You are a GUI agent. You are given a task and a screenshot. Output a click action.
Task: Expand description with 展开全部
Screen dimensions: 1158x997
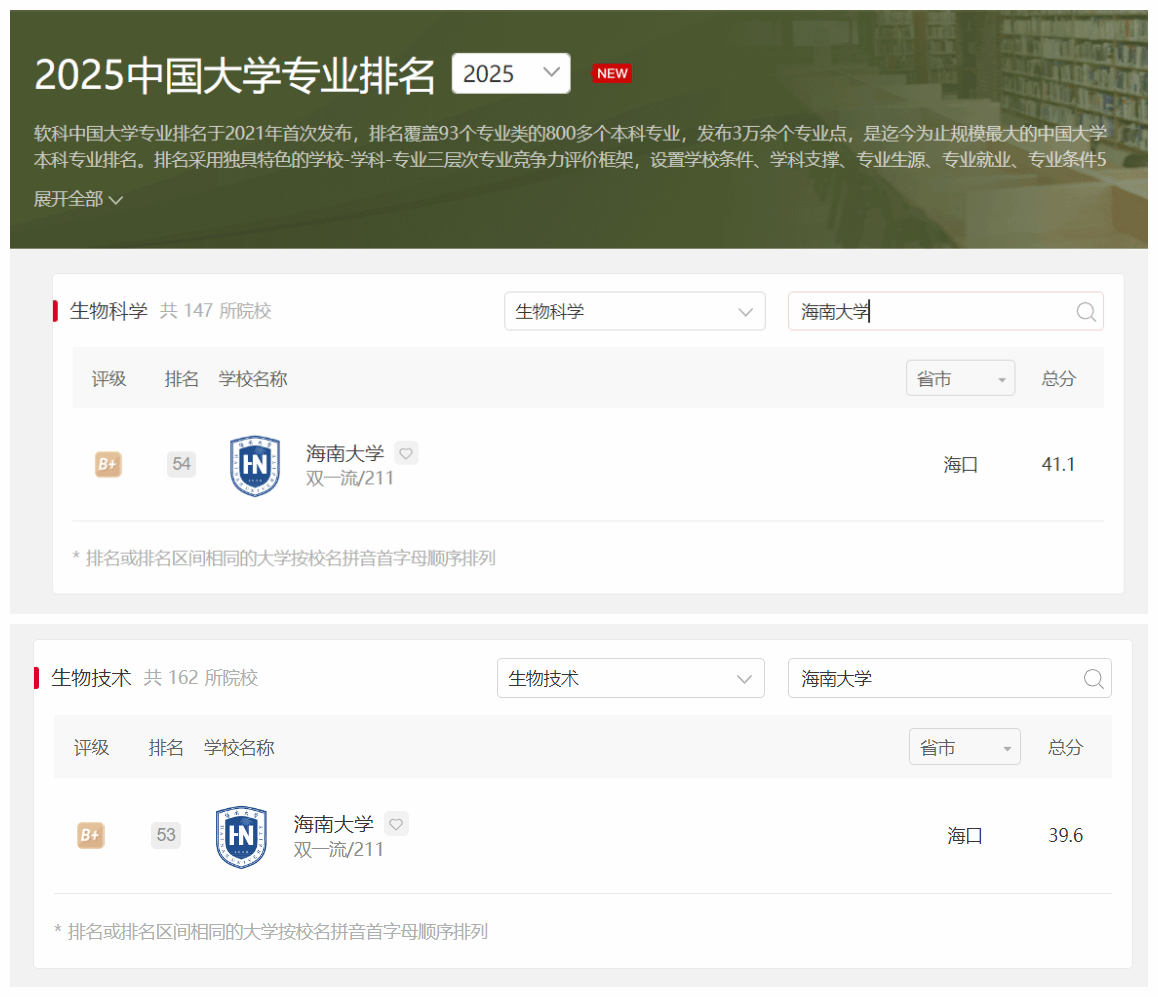[x=78, y=199]
